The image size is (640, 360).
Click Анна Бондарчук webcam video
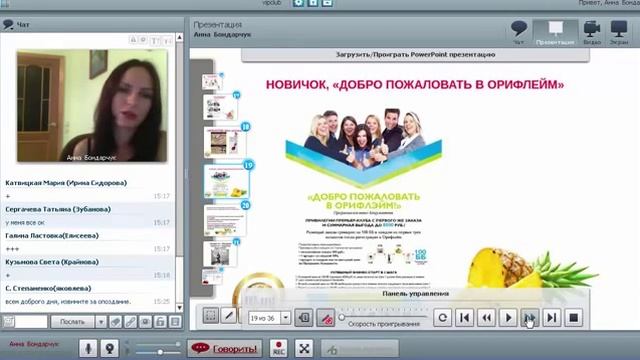click(x=92, y=106)
